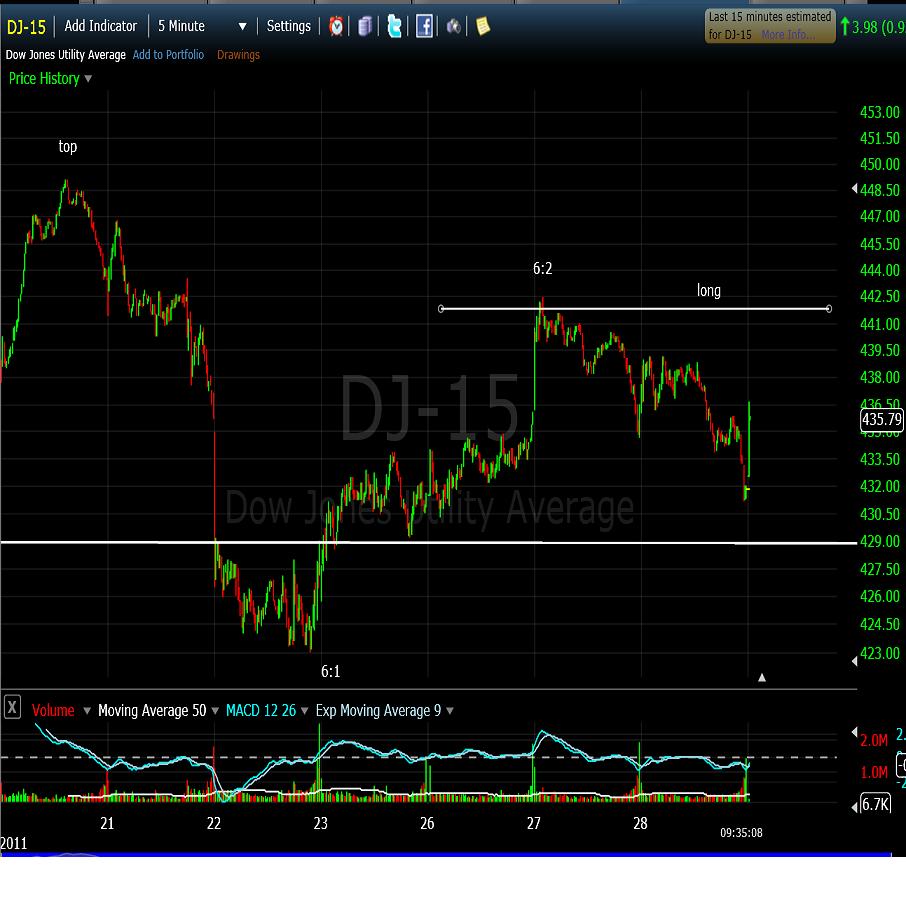Open the yellow sticky note icon
Viewport: 906px width, 897px height.
(x=483, y=26)
